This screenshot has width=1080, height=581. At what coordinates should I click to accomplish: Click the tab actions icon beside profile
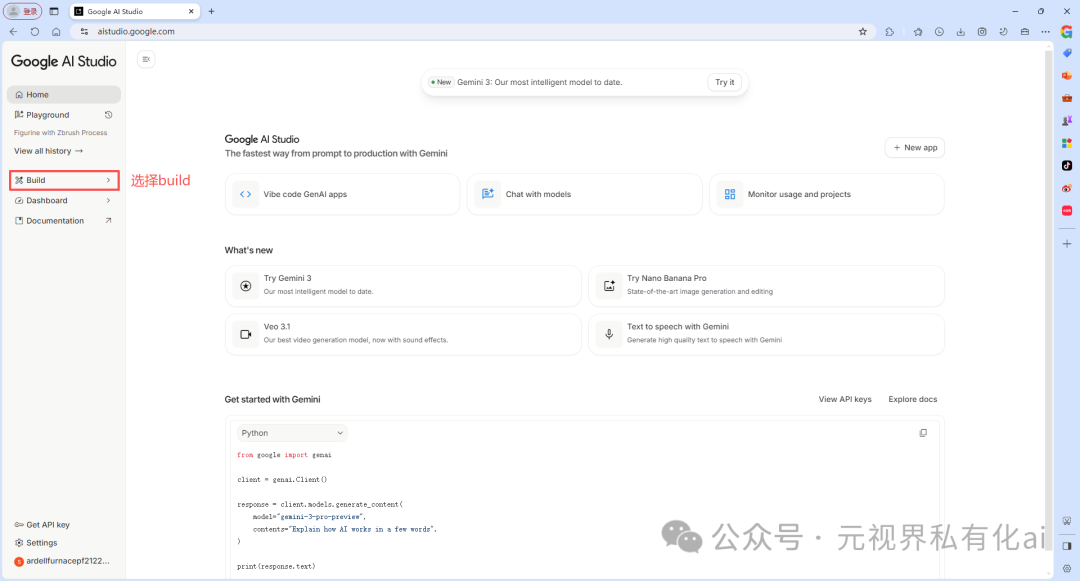tap(54, 11)
